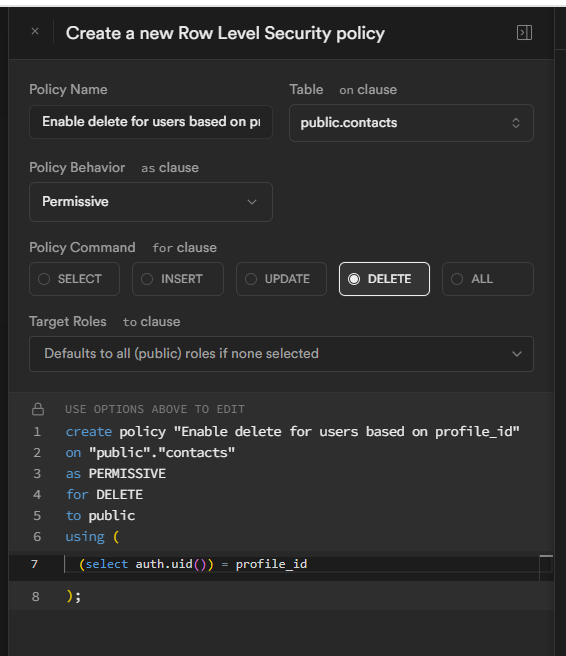Close the Row Level Security policy panel
The width and height of the screenshot is (566, 656).
(35, 31)
